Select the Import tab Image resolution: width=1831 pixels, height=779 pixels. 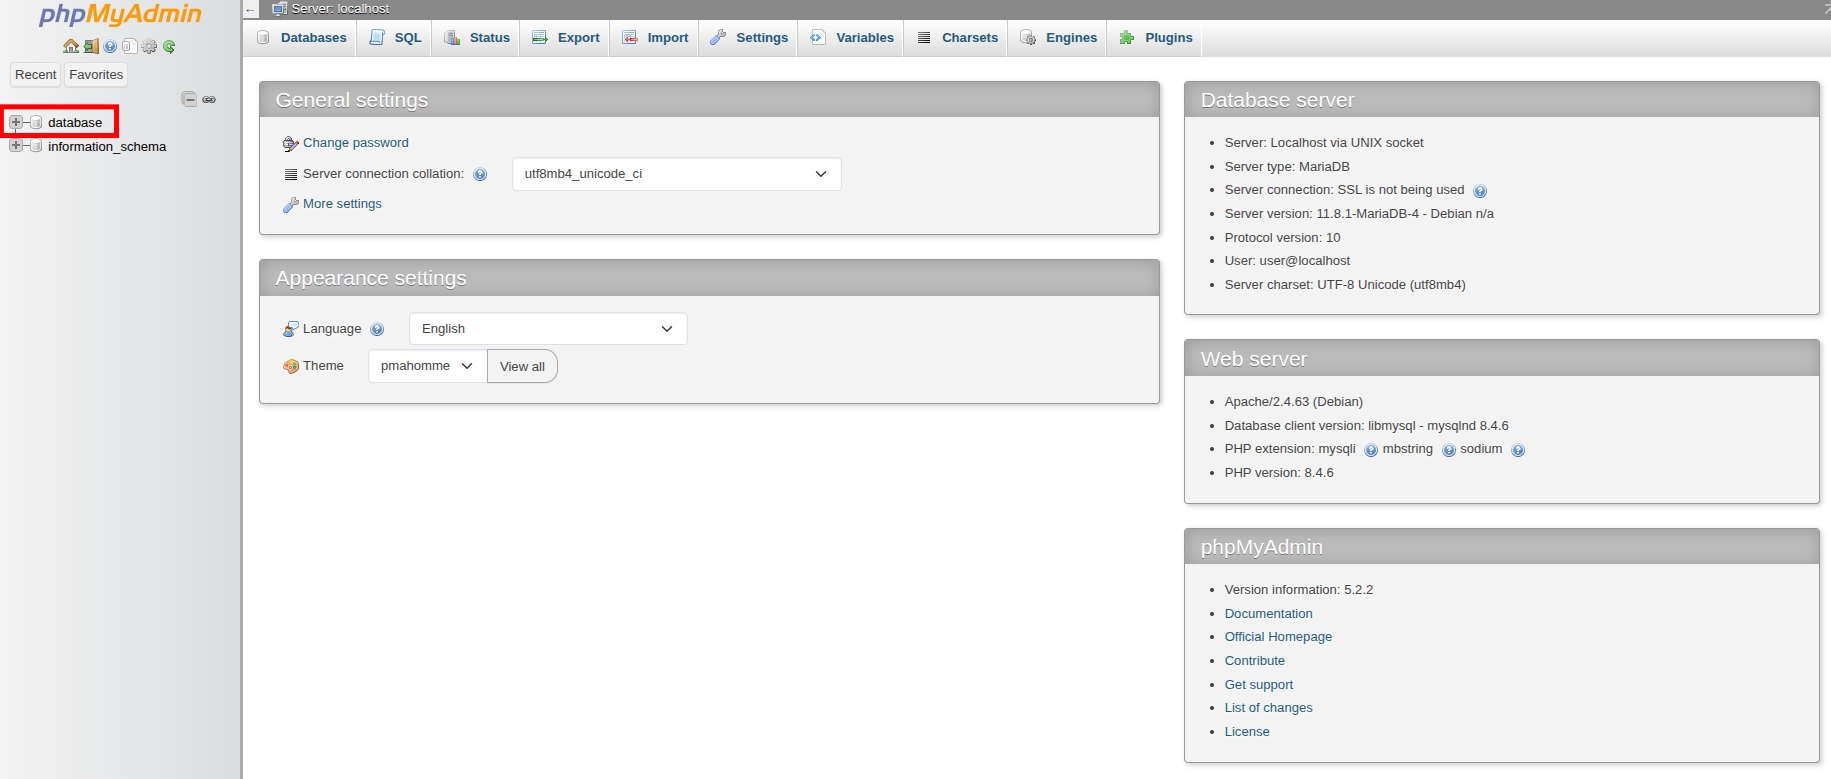pyautogui.click(x=655, y=38)
